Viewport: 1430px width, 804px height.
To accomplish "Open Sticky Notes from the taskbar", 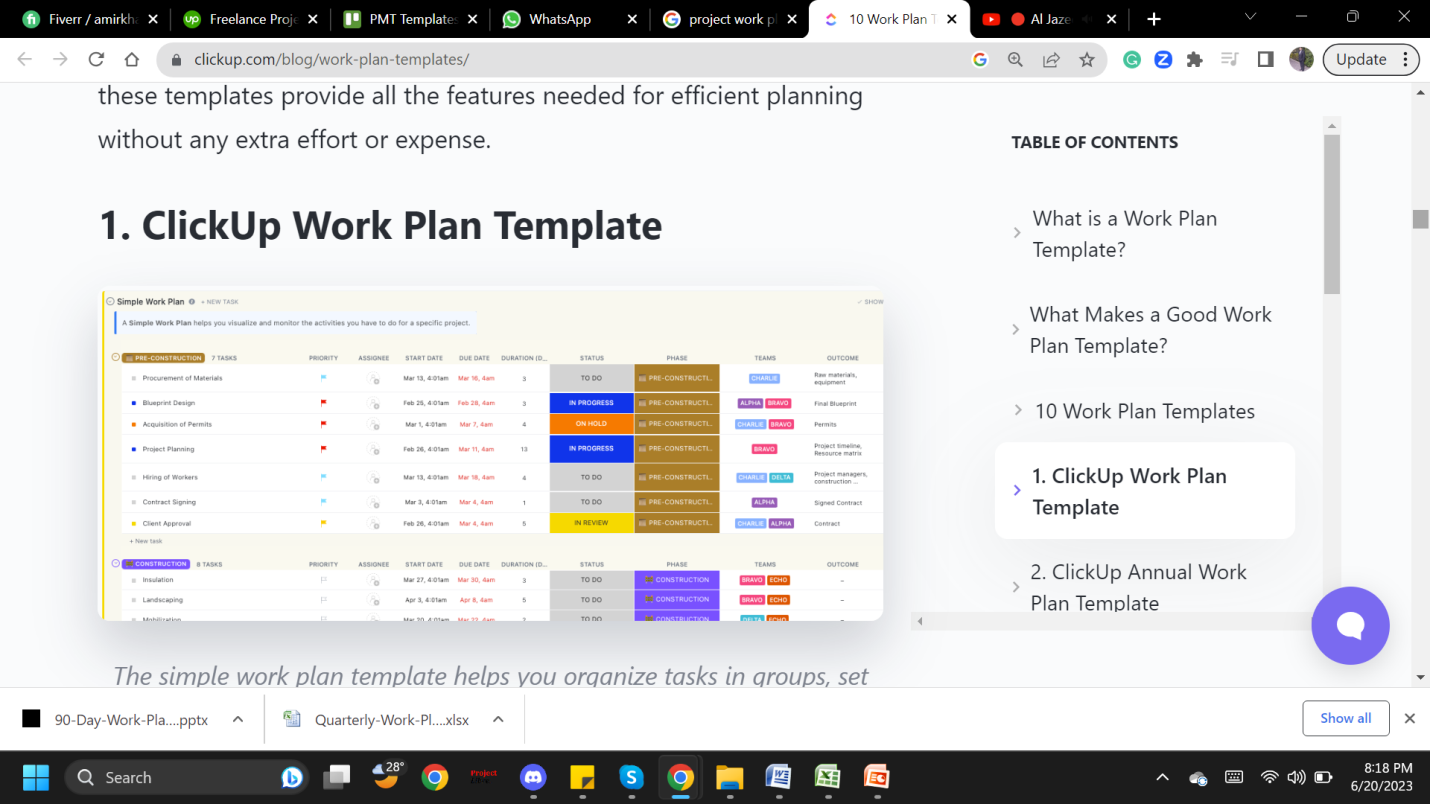I will pos(582,777).
